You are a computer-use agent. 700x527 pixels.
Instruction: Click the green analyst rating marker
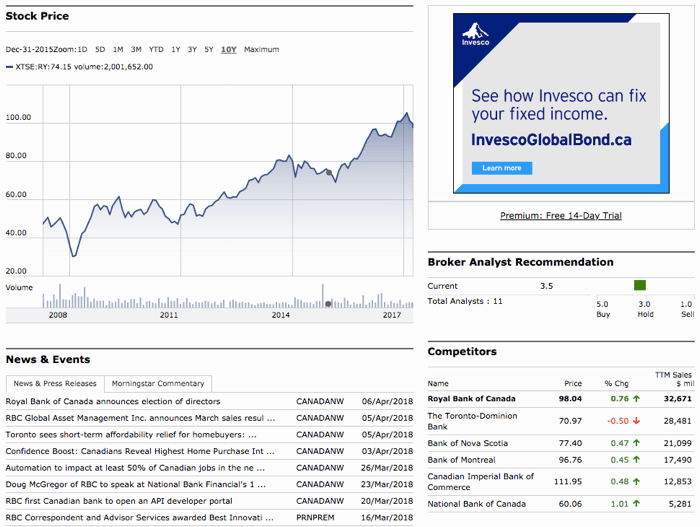coord(640,285)
